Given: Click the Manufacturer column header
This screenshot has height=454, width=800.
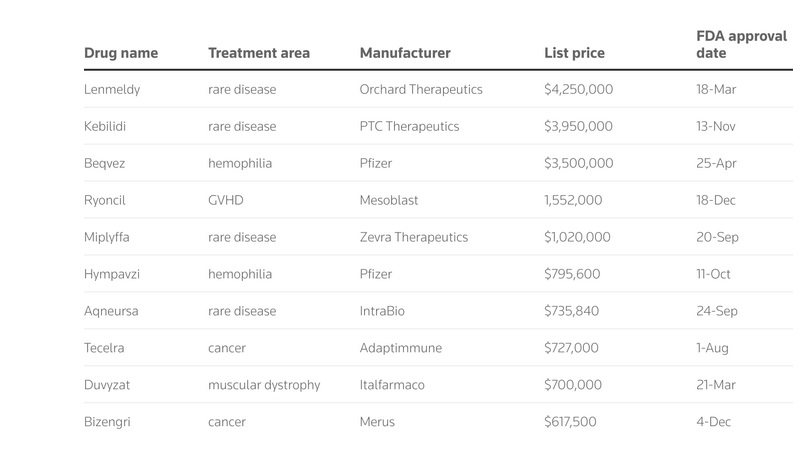Looking at the screenshot, I should (405, 53).
